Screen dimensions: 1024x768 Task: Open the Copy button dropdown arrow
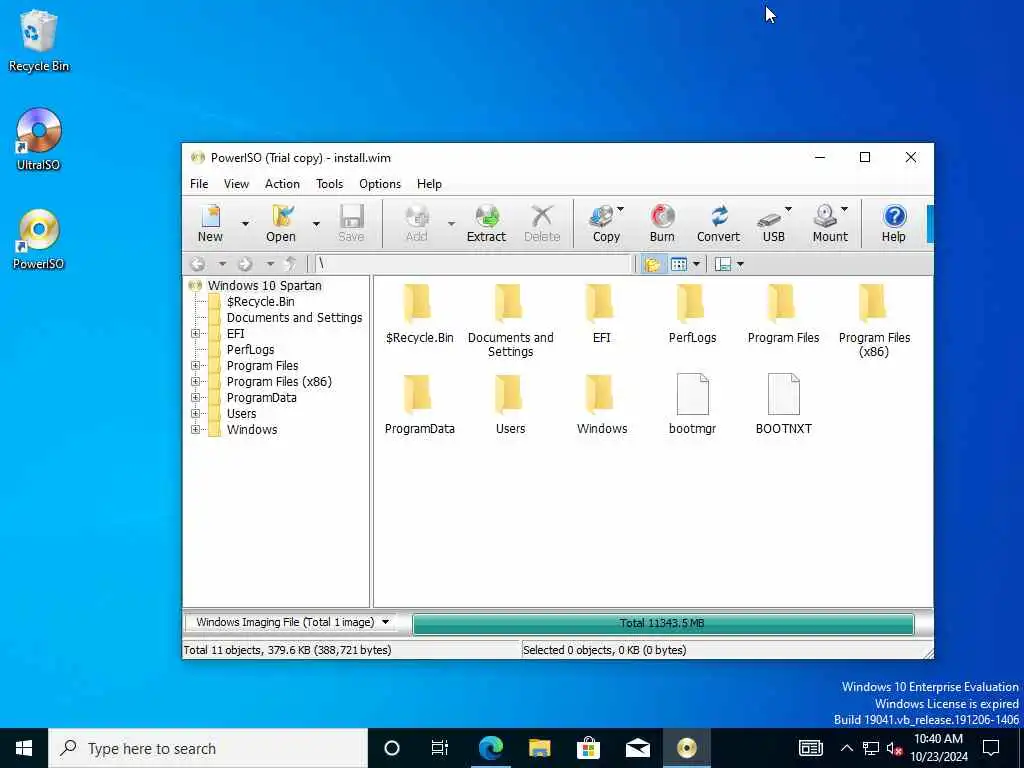pyautogui.click(x=620, y=209)
